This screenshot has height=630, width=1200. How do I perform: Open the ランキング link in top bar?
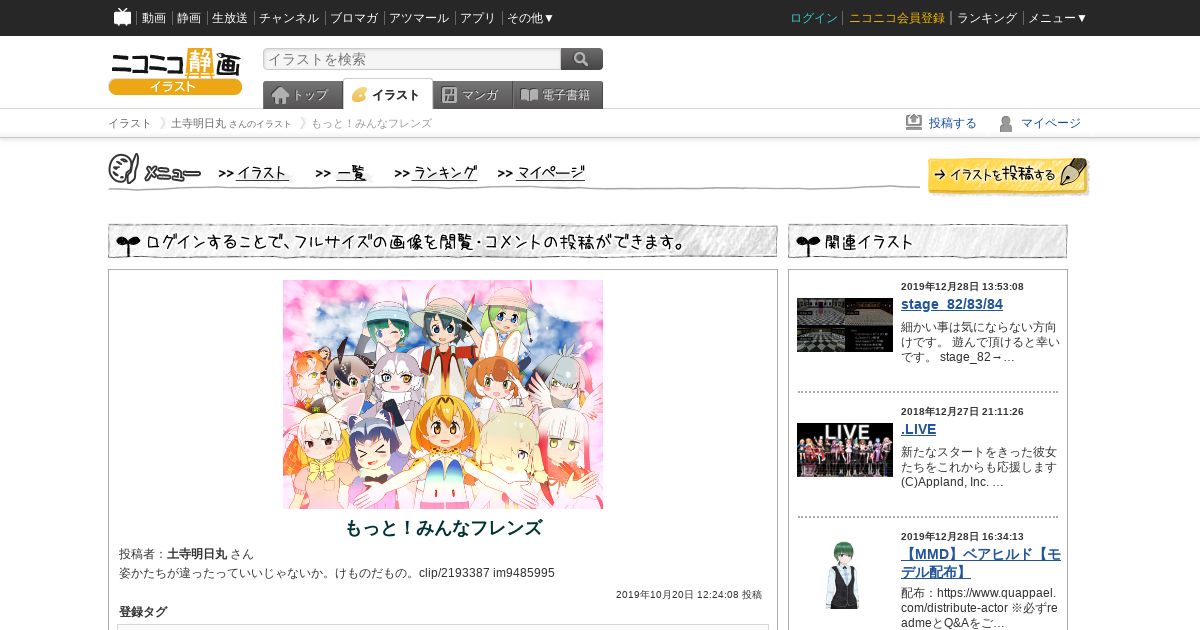(987, 18)
